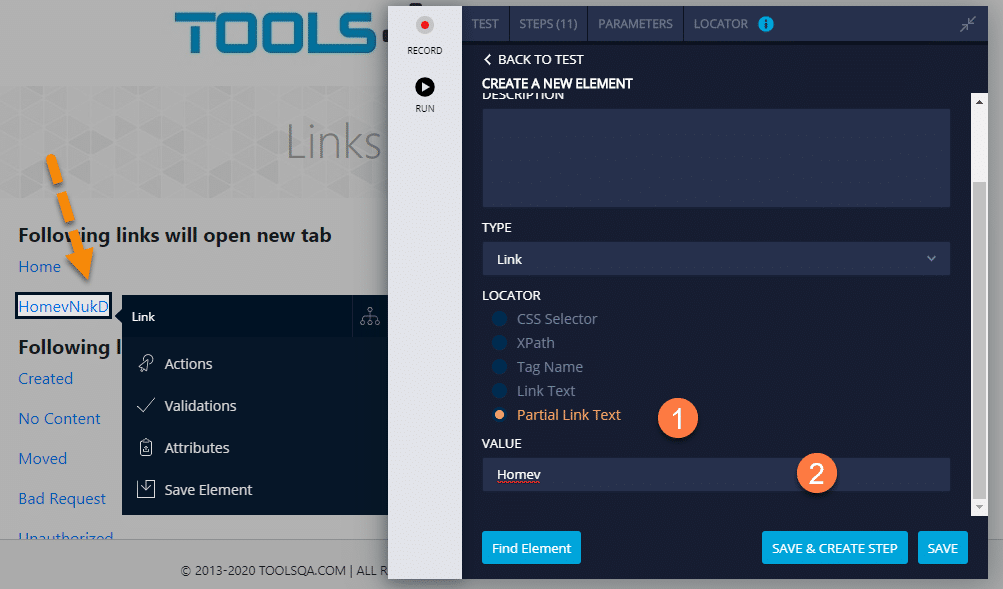Collapse the recorder panel with arrows icon

tap(968, 24)
